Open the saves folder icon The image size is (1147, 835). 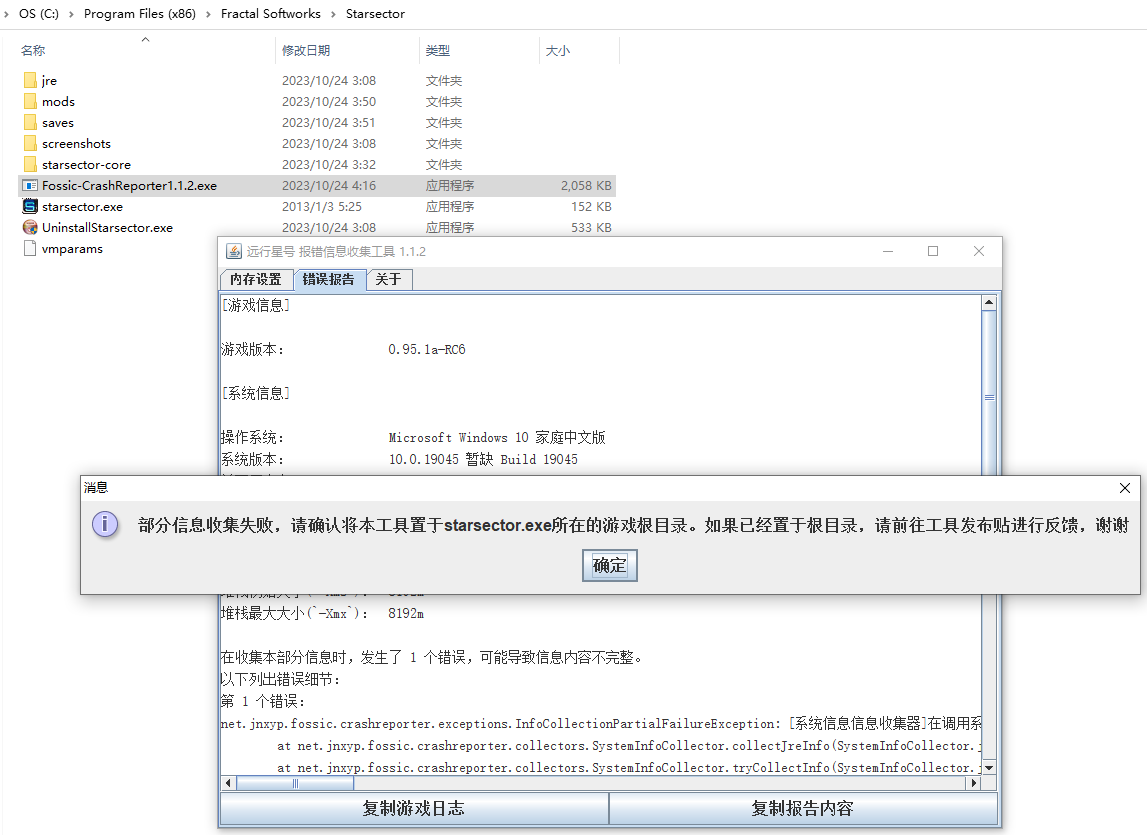(x=30, y=122)
